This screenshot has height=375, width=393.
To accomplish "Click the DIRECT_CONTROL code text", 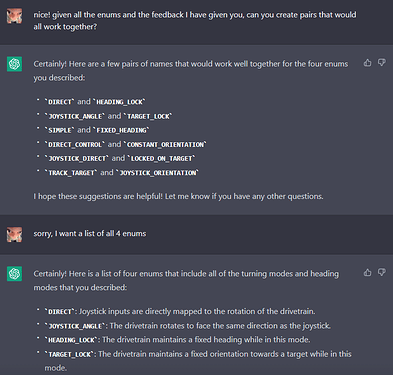I will point(75,145).
